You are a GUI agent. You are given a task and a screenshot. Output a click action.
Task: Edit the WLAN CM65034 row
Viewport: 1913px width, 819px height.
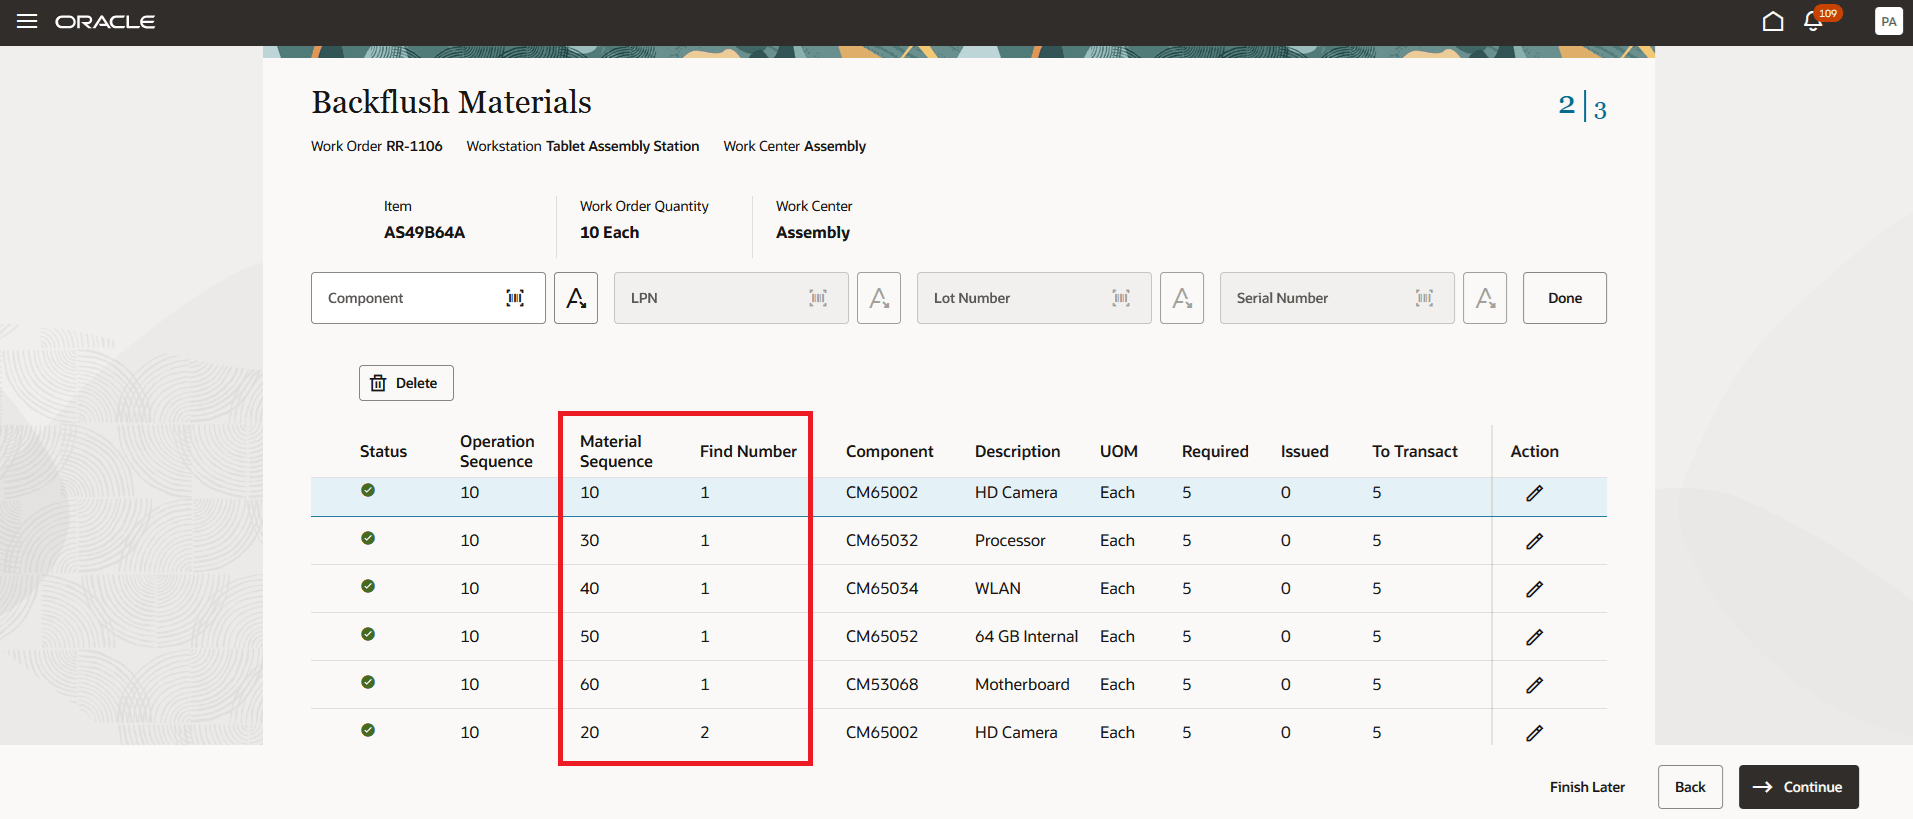[1535, 589]
